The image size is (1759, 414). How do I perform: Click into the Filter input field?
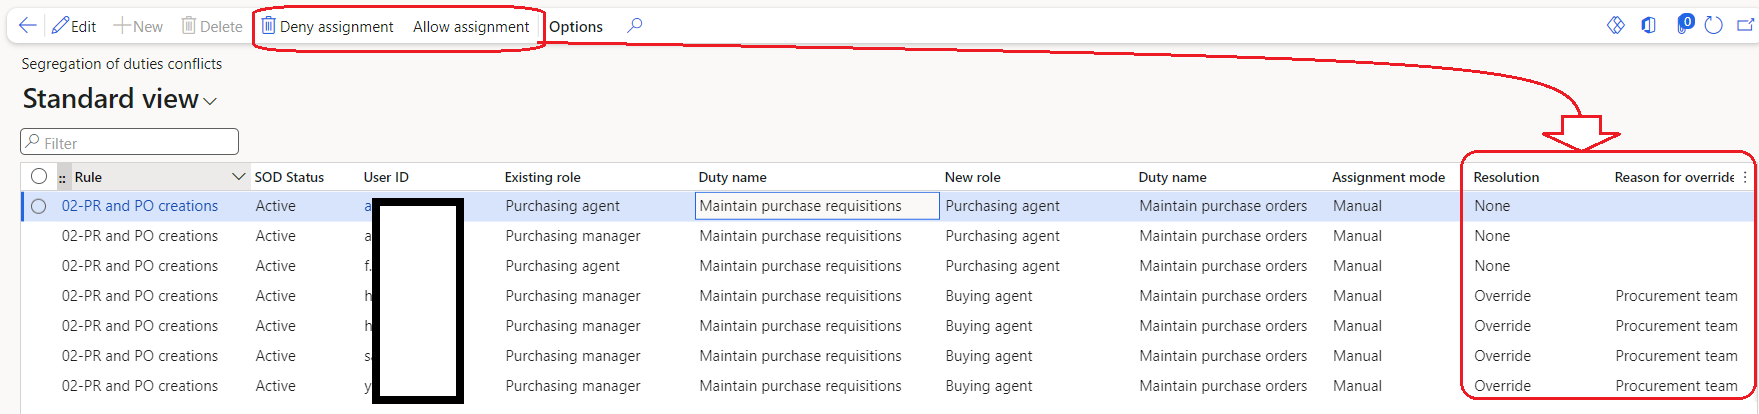click(x=130, y=142)
